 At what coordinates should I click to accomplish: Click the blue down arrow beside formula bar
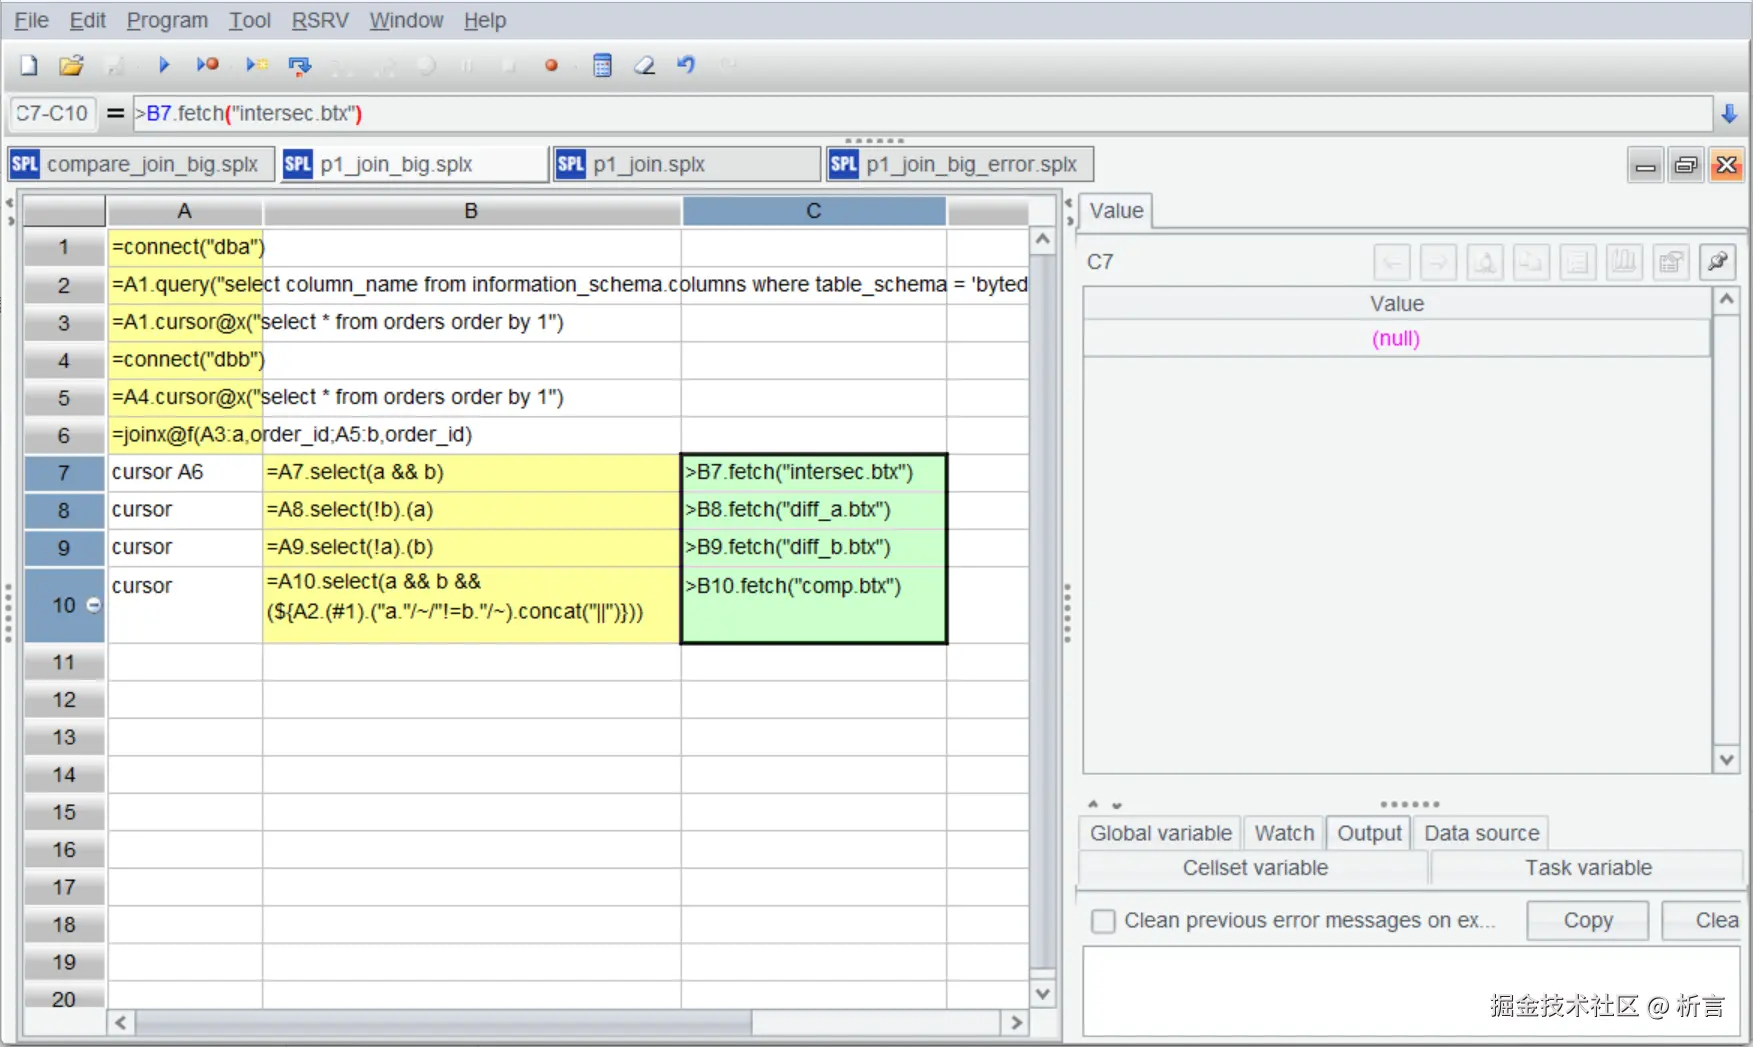(x=1729, y=114)
